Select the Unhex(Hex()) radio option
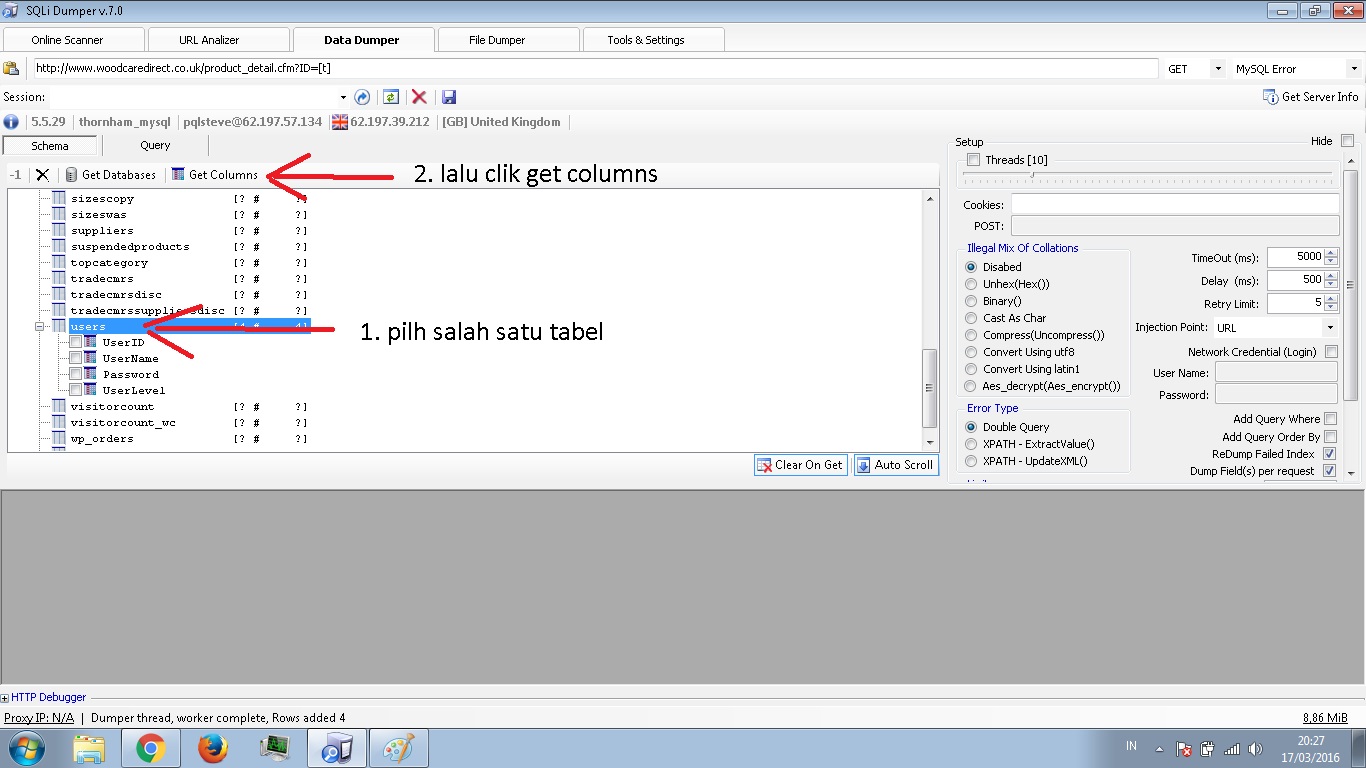 [x=971, y=284]
